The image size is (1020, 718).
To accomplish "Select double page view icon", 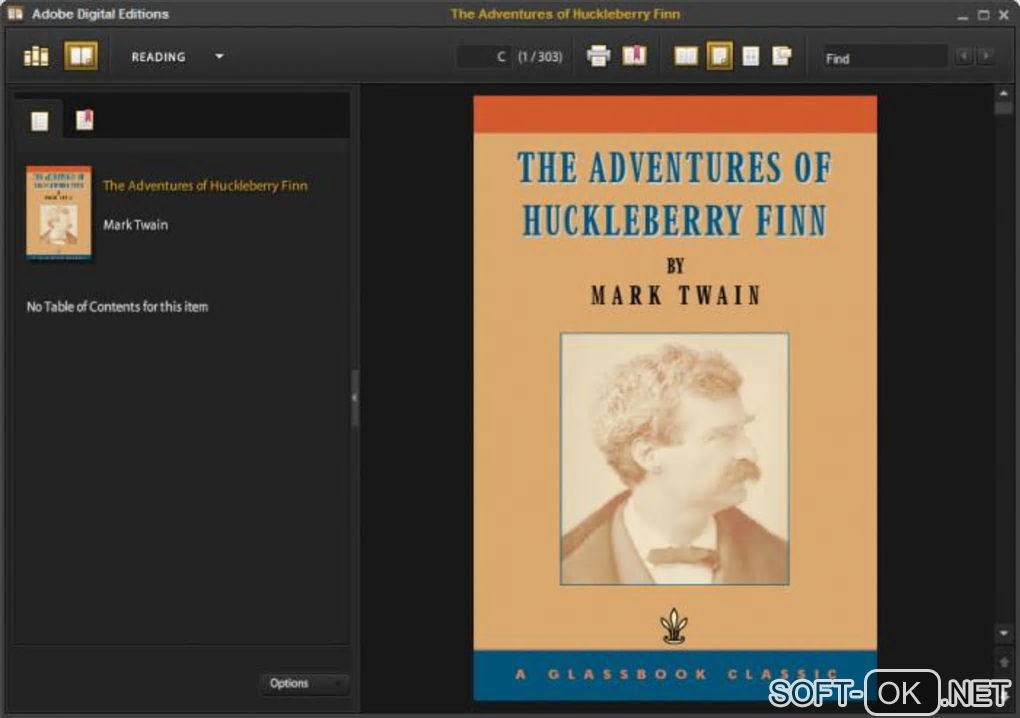I will pyautogui.click(x=686, y=57).
